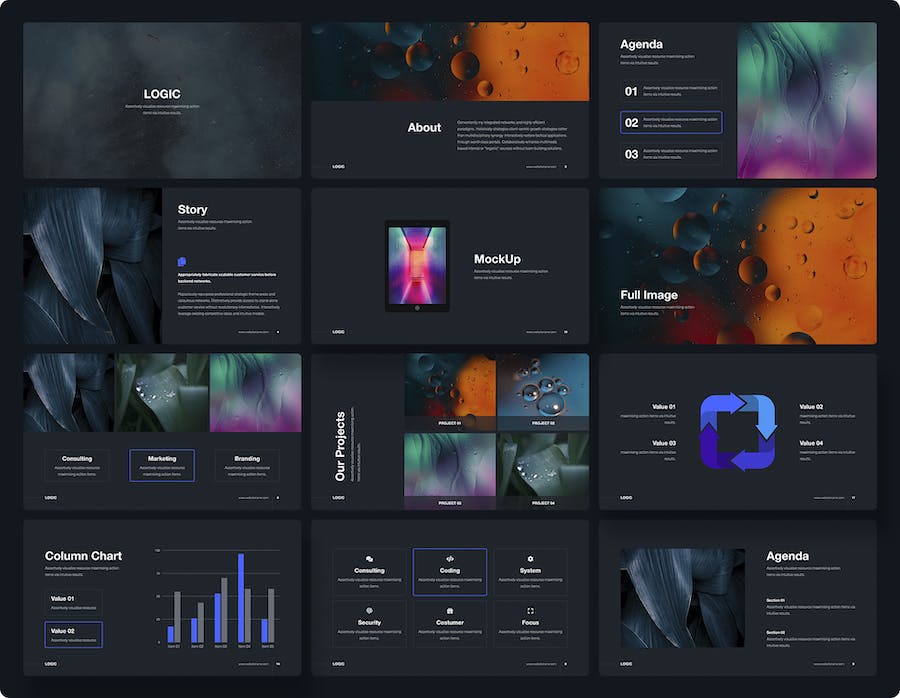Click the gift box icon above Costumer
This screenshot has height=698, width=900.
[450, 611]
